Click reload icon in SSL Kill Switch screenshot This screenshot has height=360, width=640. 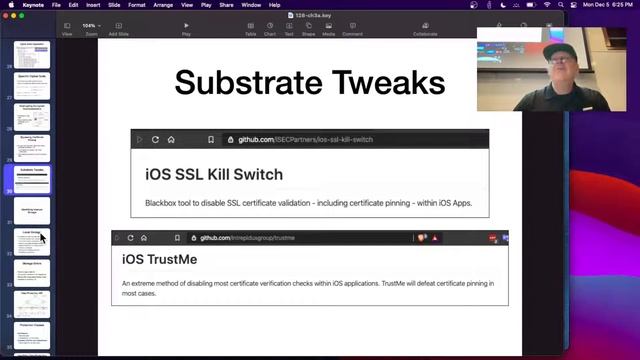155,140
